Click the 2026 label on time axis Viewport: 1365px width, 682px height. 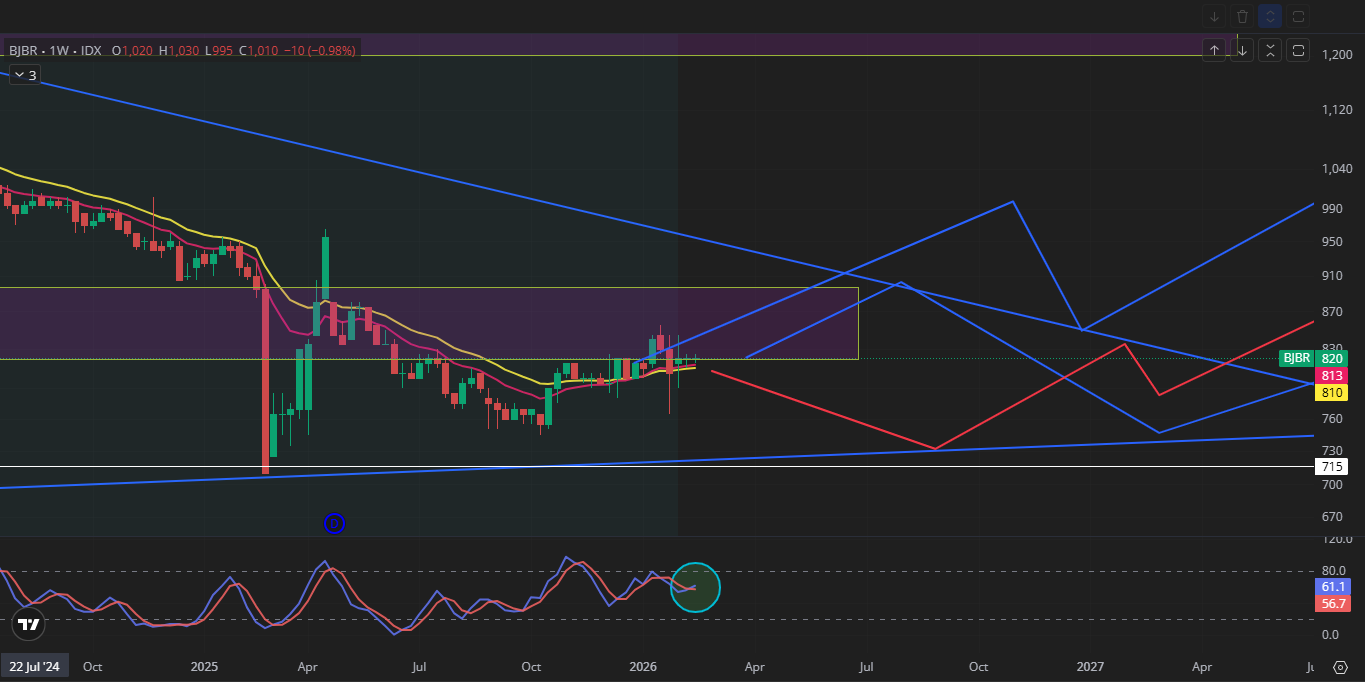tap(643, 666)
